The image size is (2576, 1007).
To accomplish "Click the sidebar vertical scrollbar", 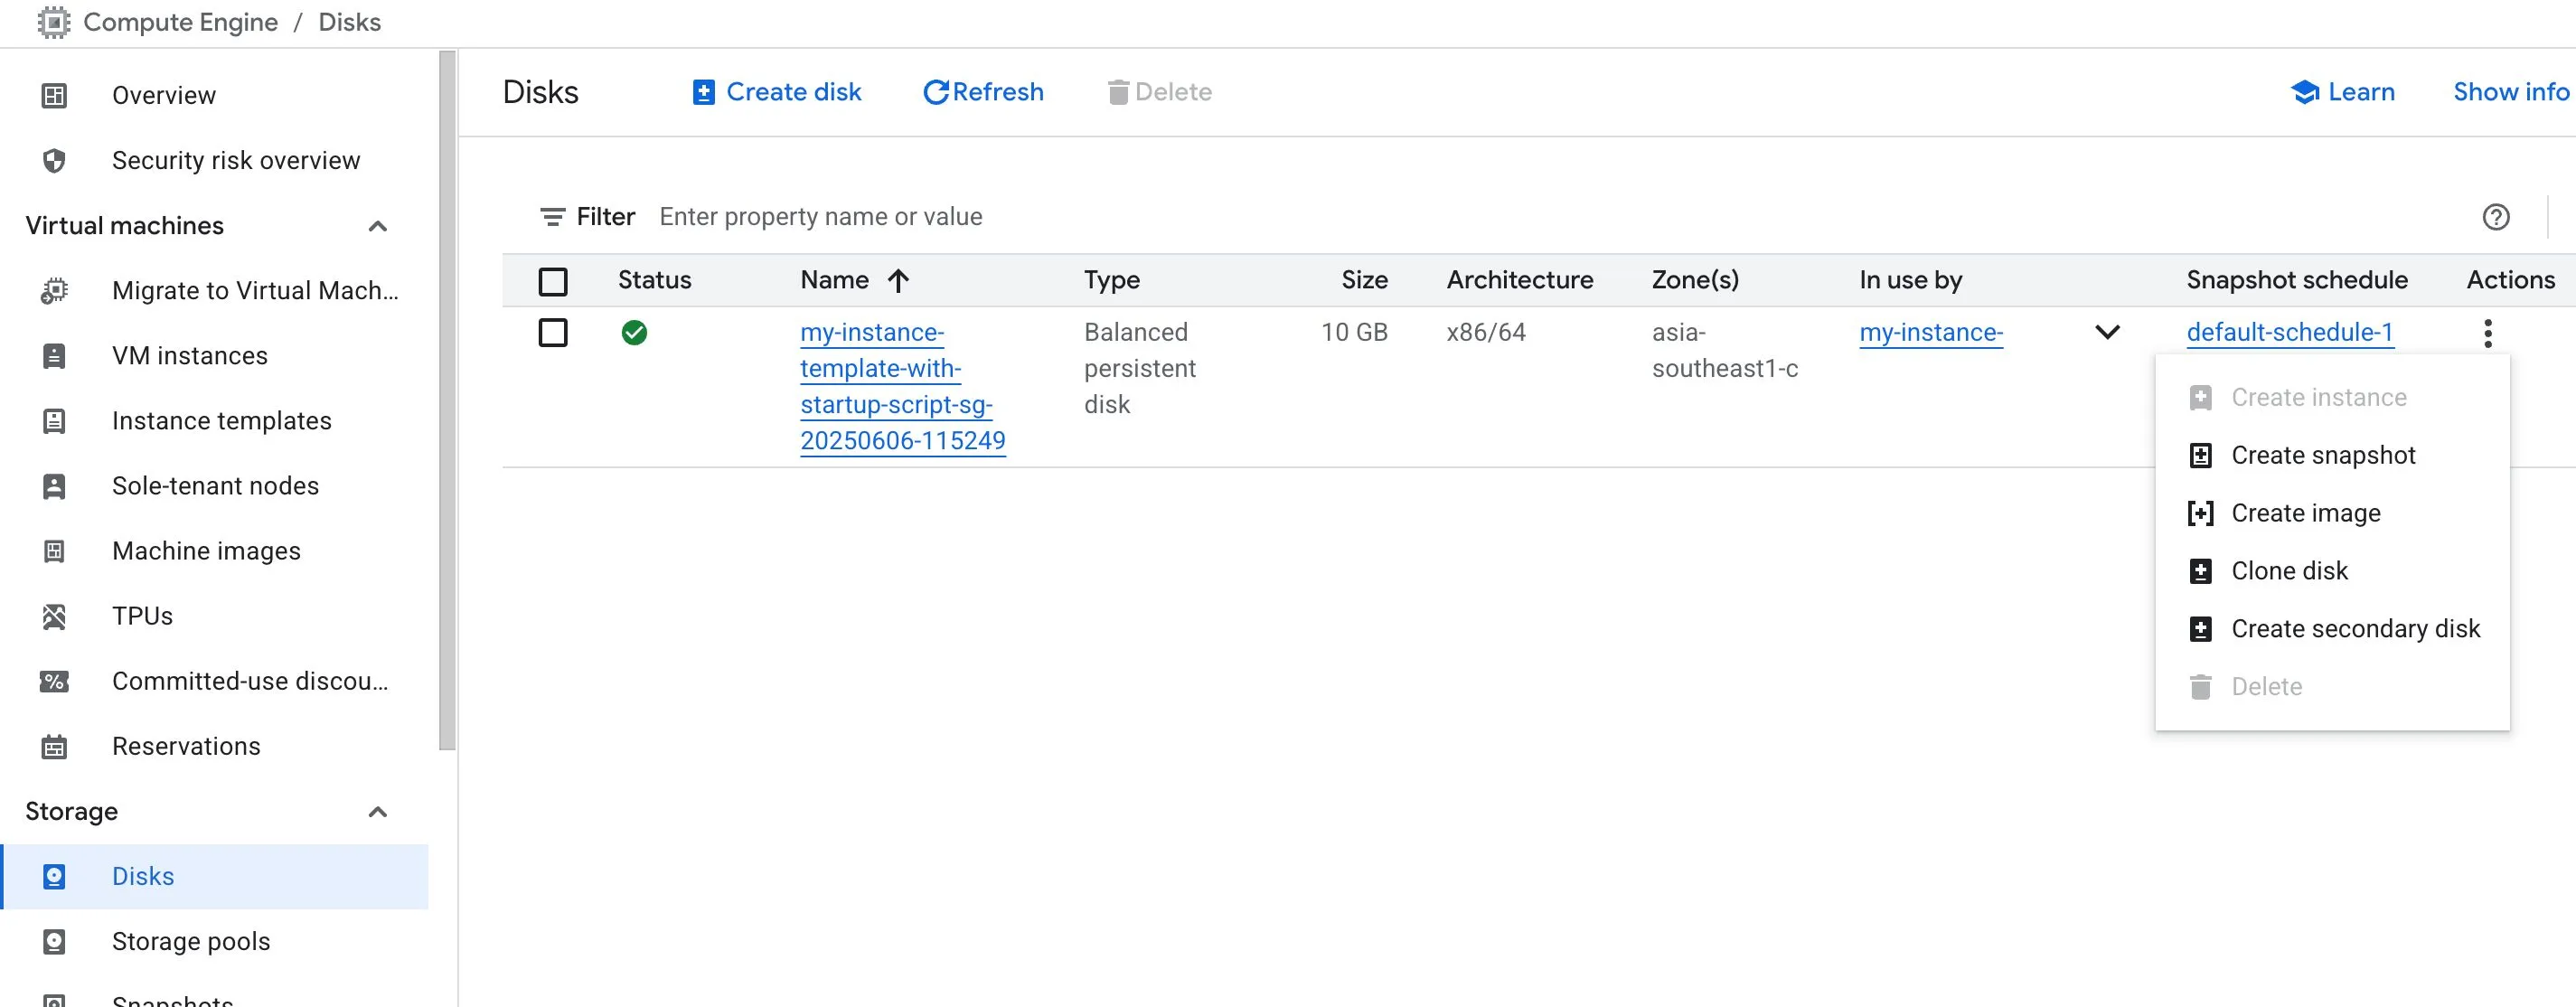I will pos(448,400).
